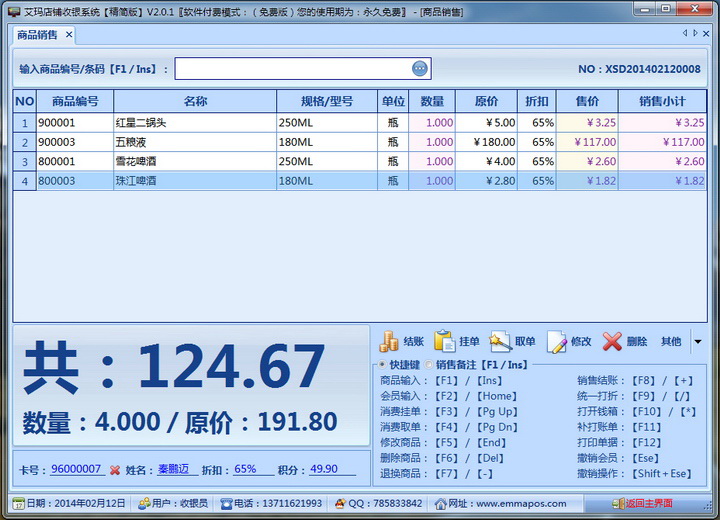Click the 单位 column header
Screen dimensions: 720x520
(x=393, y=102)
